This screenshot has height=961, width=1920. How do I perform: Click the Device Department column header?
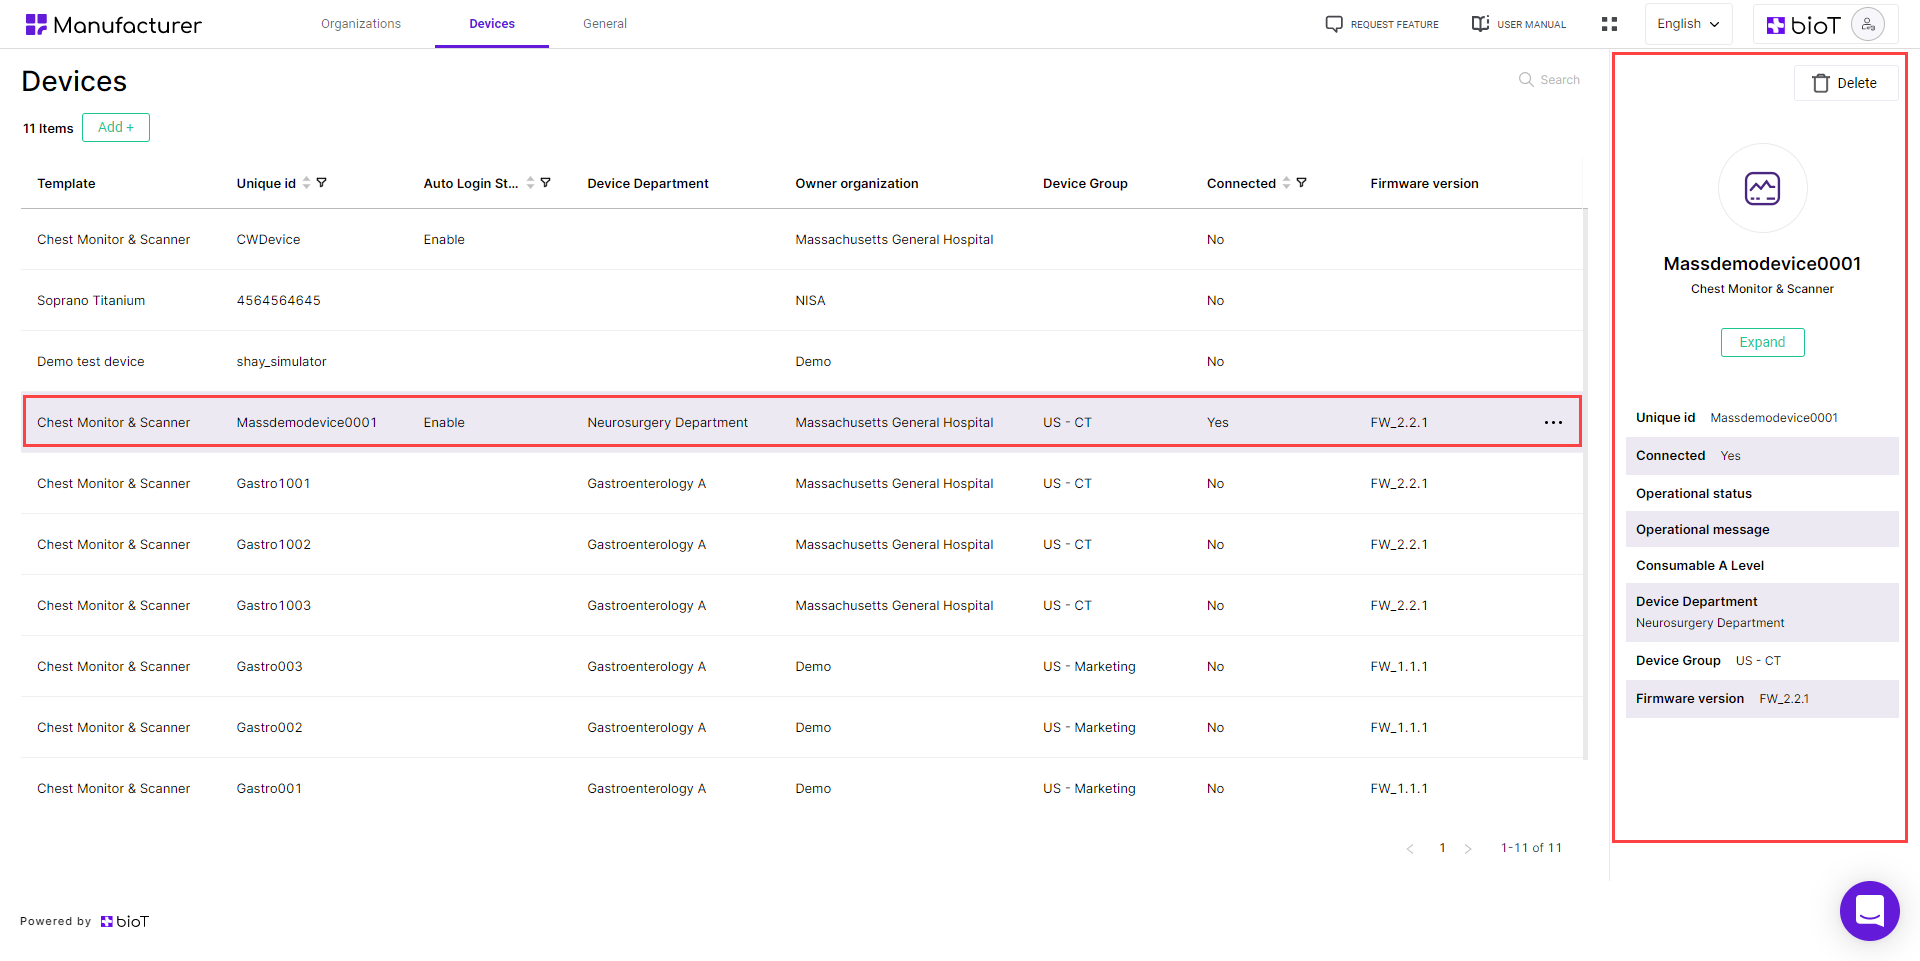pos(648,183)
